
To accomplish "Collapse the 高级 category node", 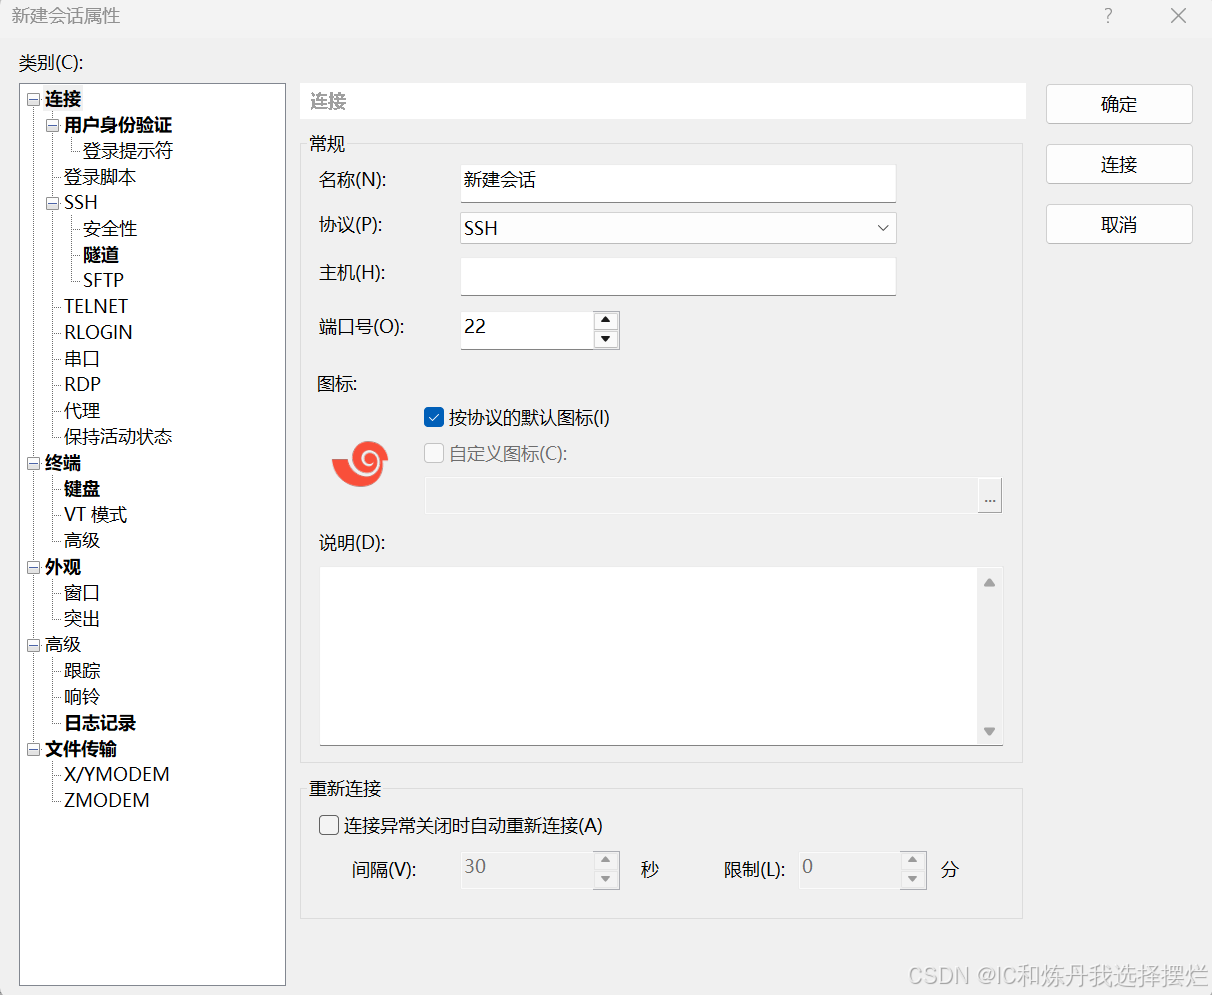I will coord(34,645).
